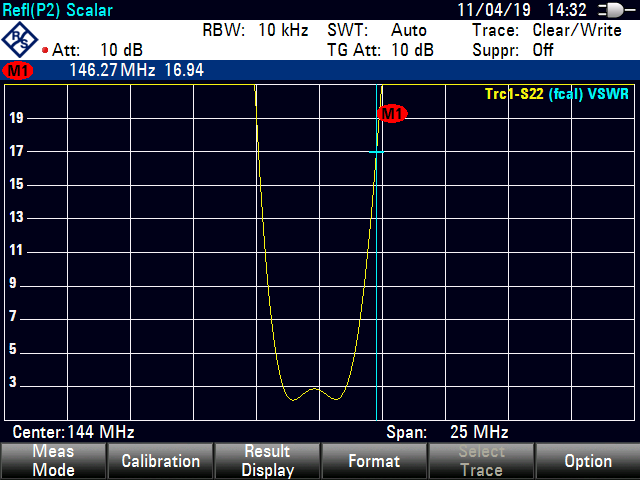Click the cyan marker crosshair on the trace
Image resolution: width=640 pixels, height=480 pixels.
(x=377, y=152)
